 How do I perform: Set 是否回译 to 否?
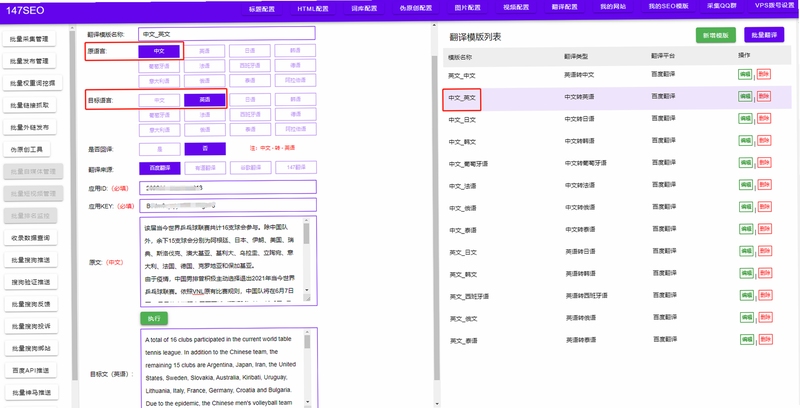[205, 149]
